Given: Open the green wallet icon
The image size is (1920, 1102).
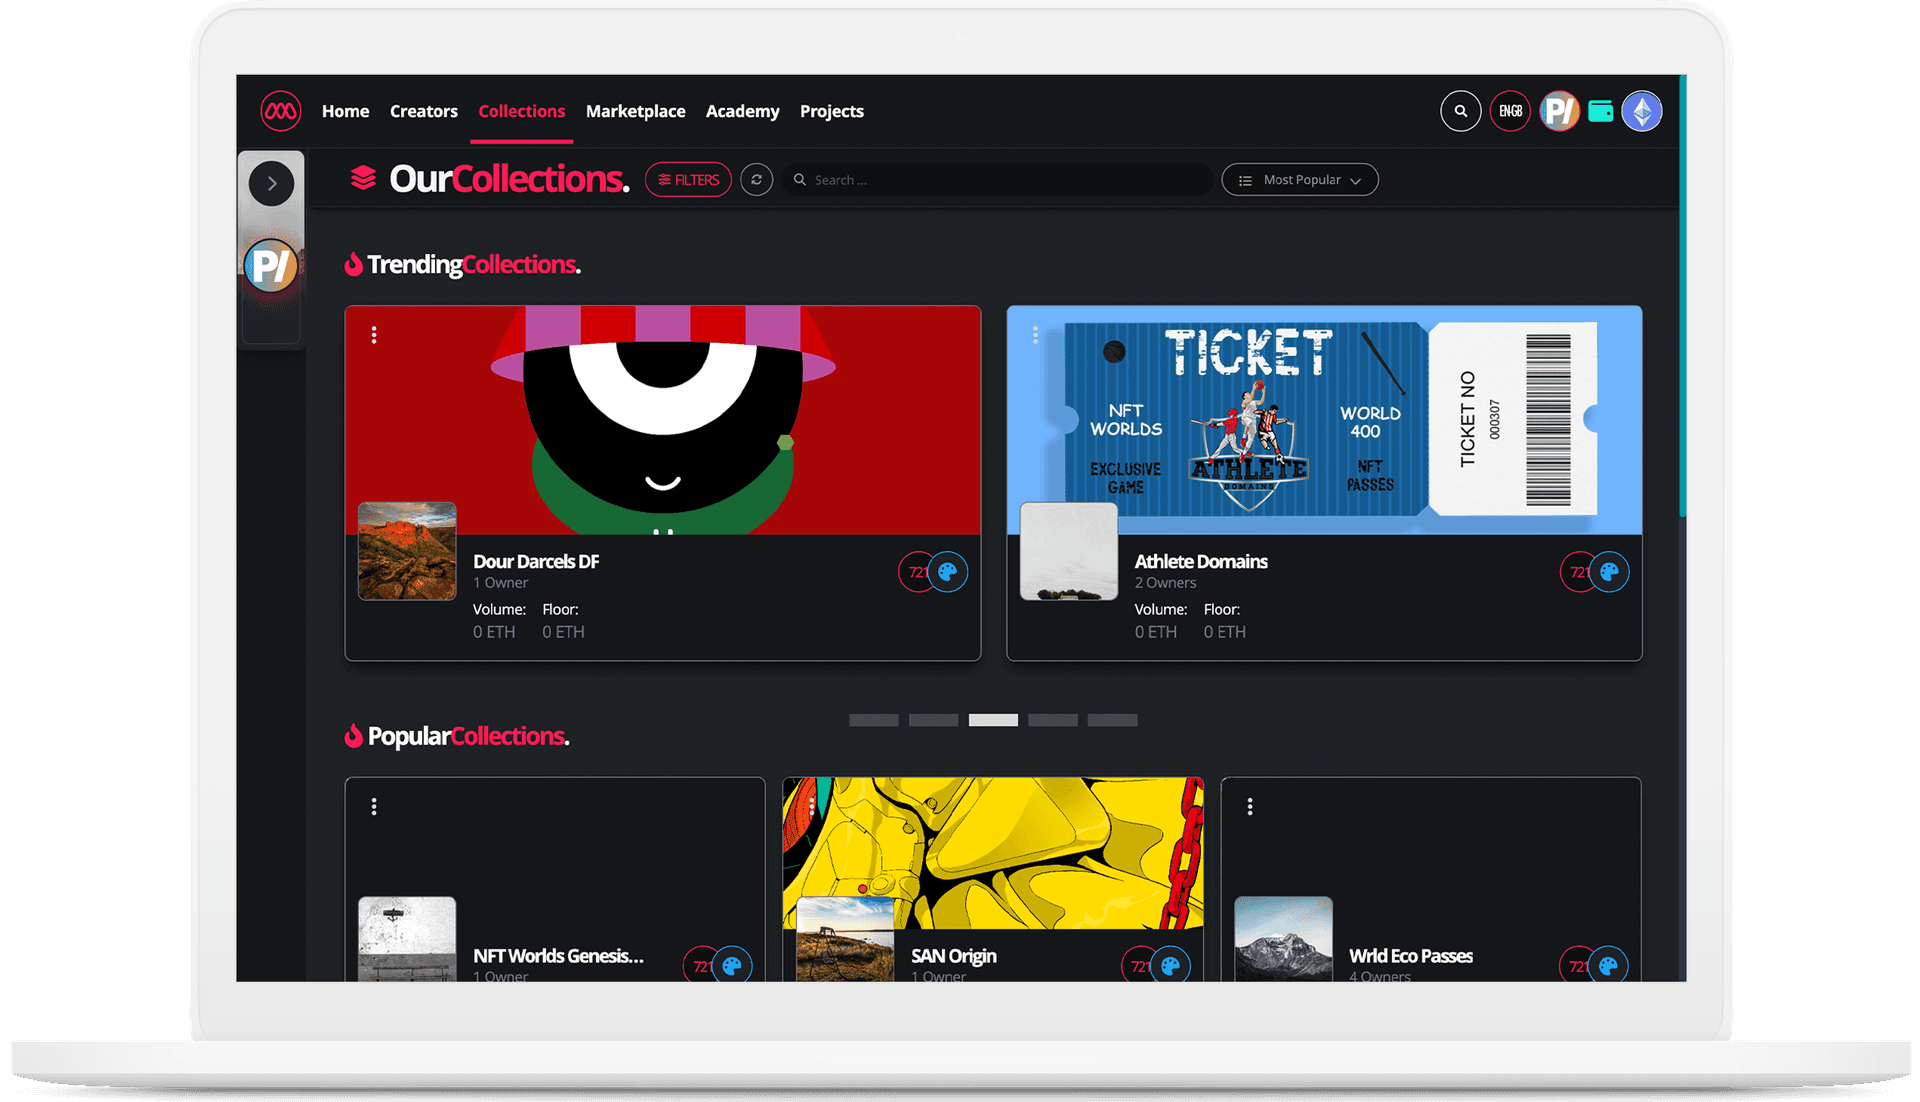Looking at the screenshot, I should (x=1600, y=111).
